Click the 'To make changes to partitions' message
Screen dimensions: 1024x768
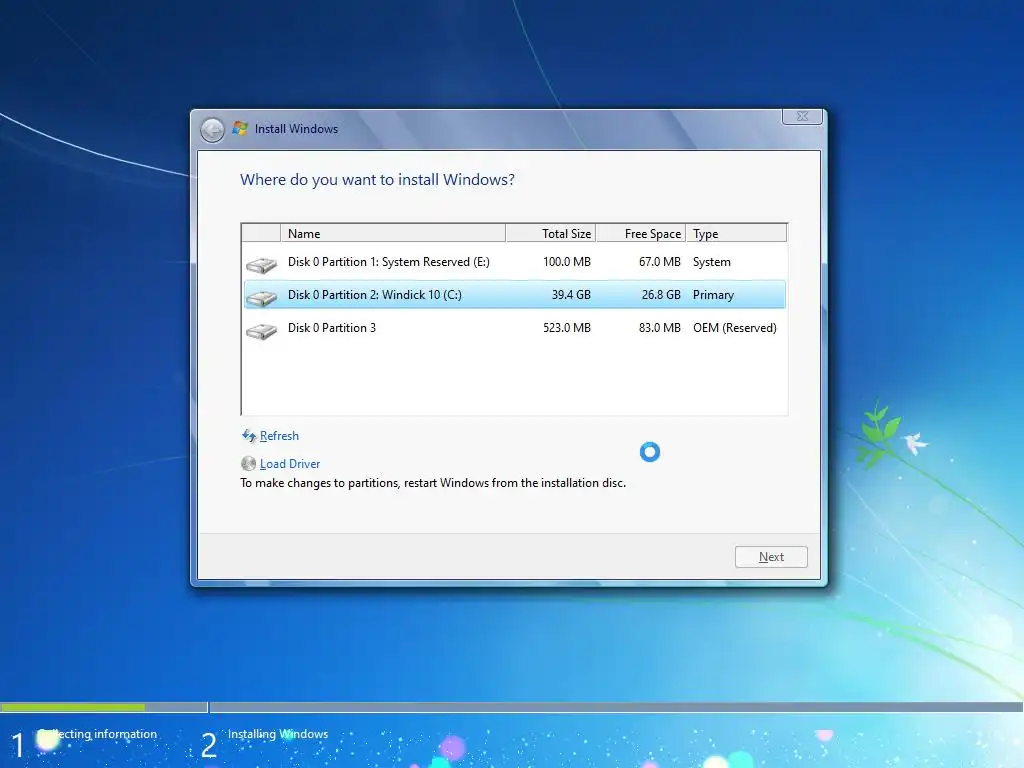point(433,483)
